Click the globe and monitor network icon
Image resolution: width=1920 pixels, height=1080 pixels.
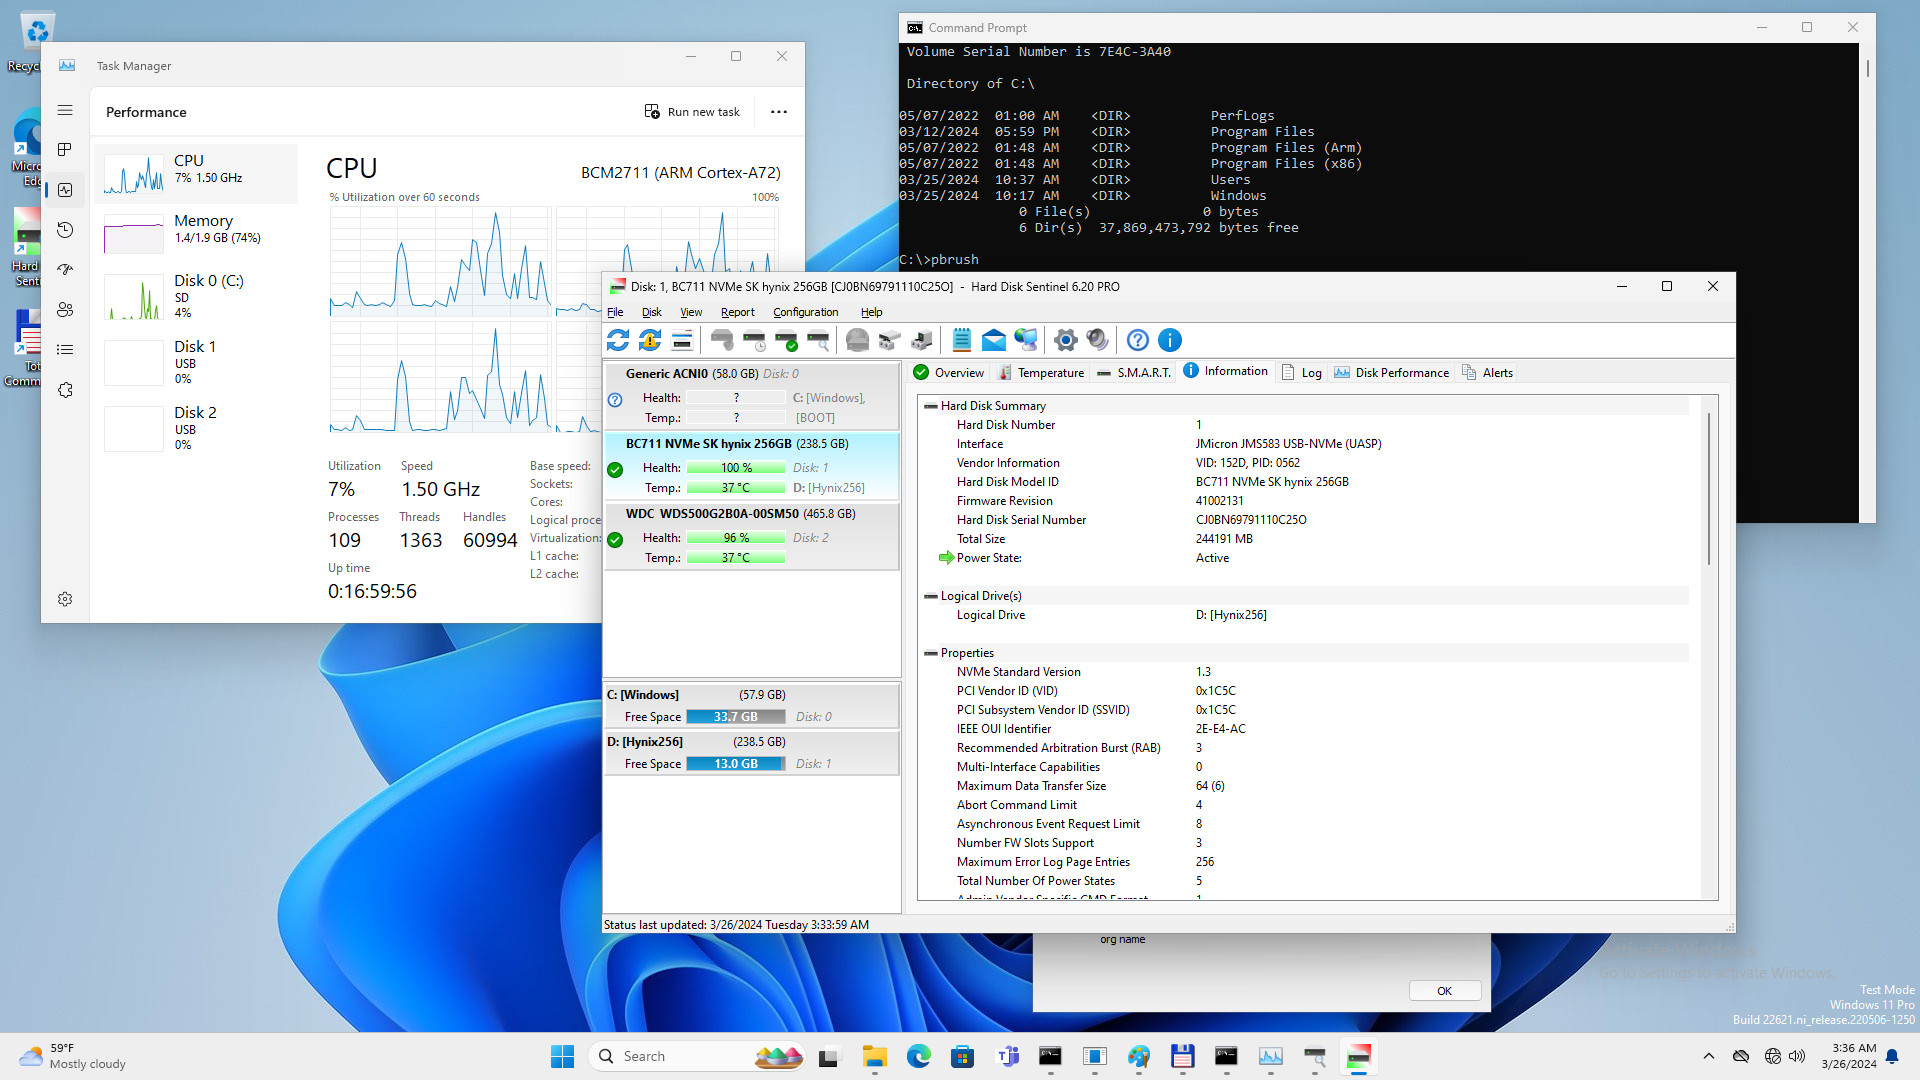(x=1026, y=340)
